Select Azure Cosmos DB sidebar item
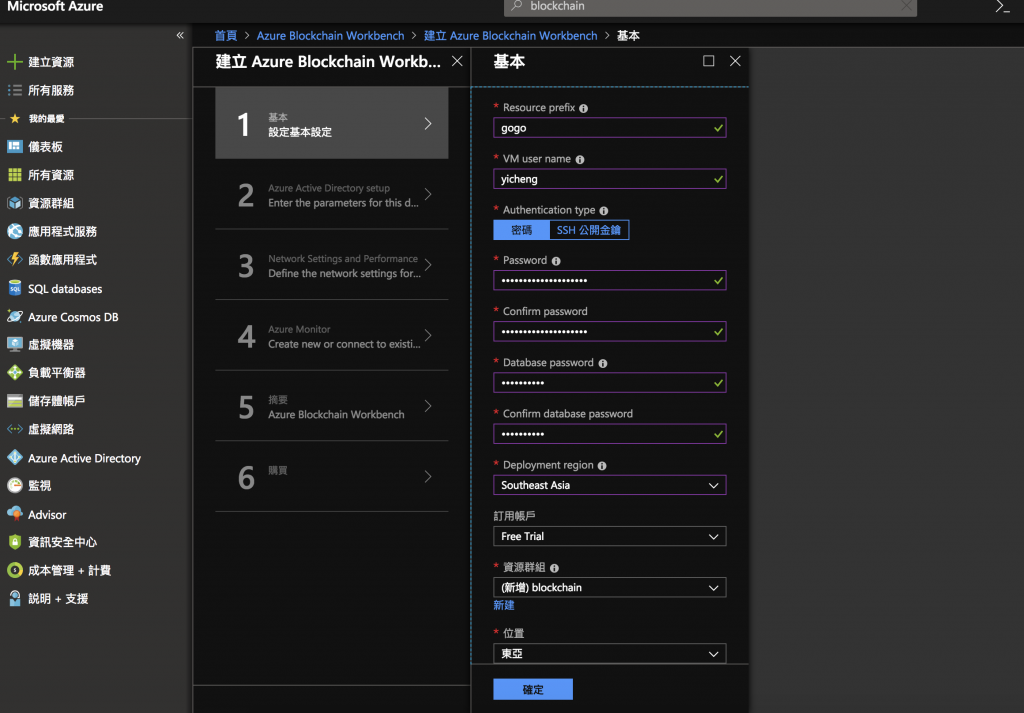Image resolution: width=1024 pixels, height=713 pixels. tap(73, 317)
